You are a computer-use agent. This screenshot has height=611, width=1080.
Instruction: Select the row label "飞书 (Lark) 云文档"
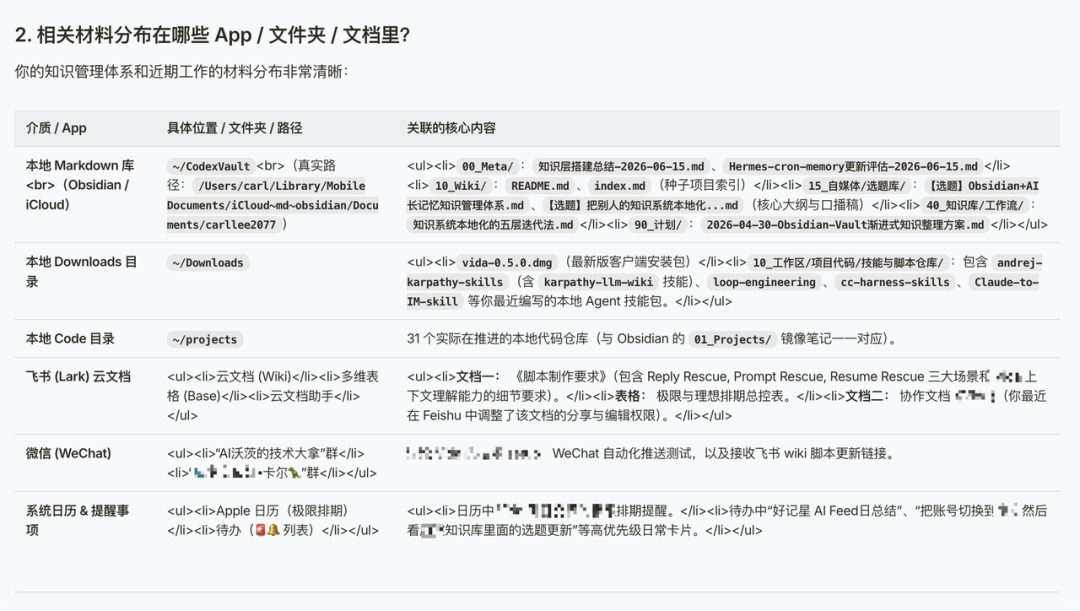tap(78, 377)
